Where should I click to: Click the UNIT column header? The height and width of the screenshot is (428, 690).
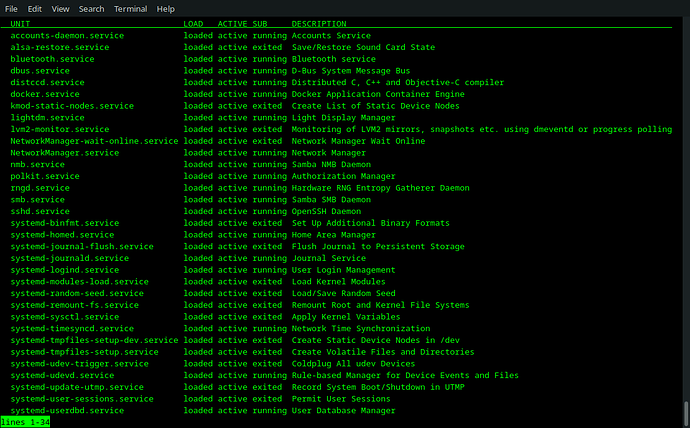20,24
